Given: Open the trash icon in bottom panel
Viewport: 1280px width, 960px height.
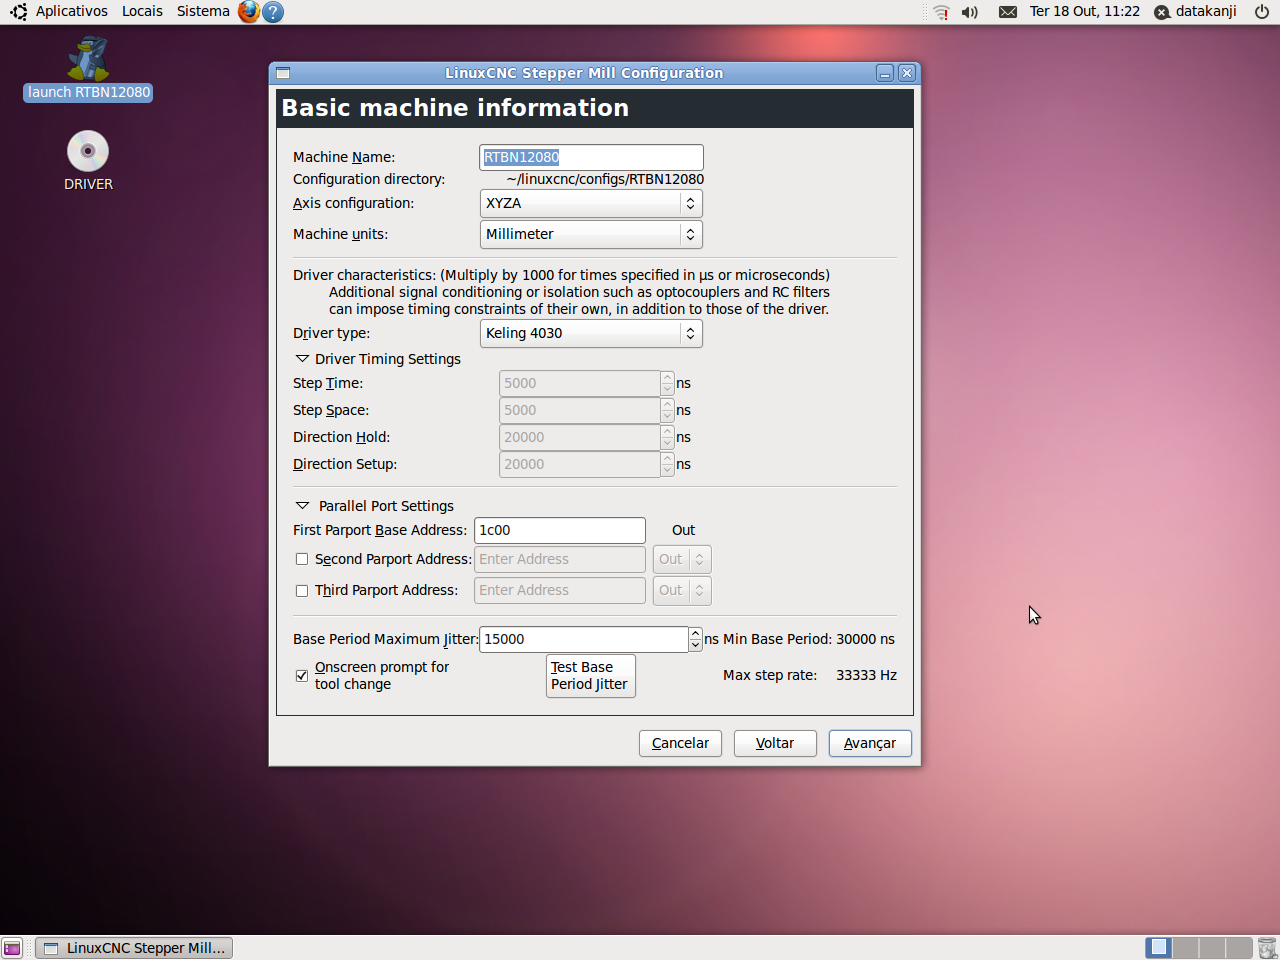Looking at the screenshot, I should [x=1267, y=948].
